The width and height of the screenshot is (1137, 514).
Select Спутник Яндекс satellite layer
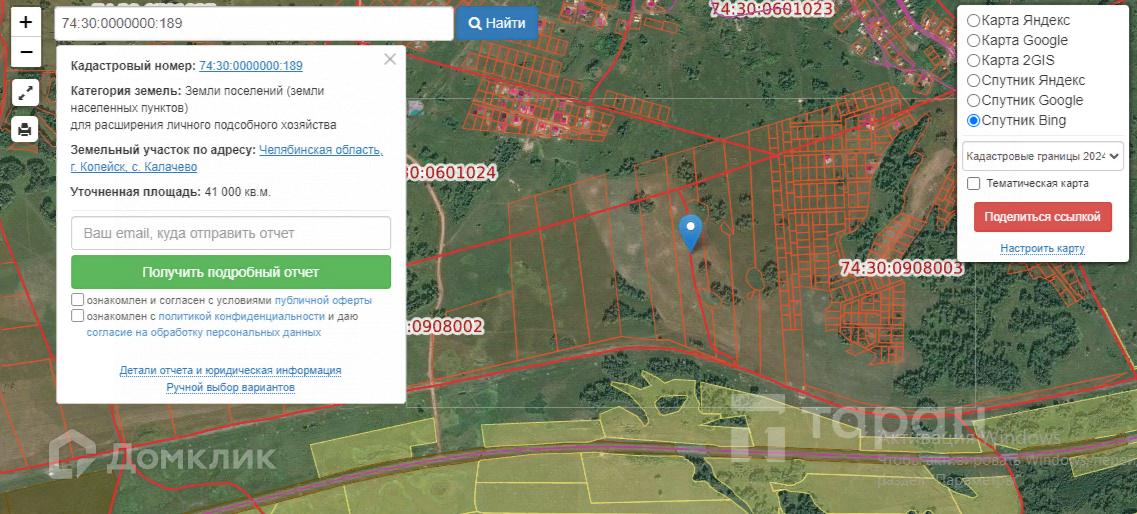pos(974,80)
